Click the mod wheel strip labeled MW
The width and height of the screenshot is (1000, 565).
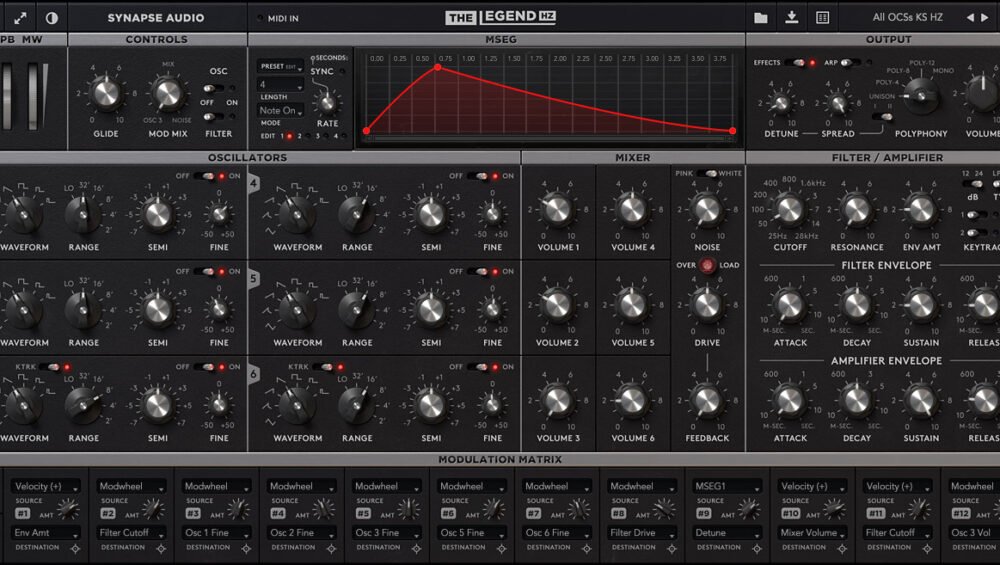tap(35, 96)
